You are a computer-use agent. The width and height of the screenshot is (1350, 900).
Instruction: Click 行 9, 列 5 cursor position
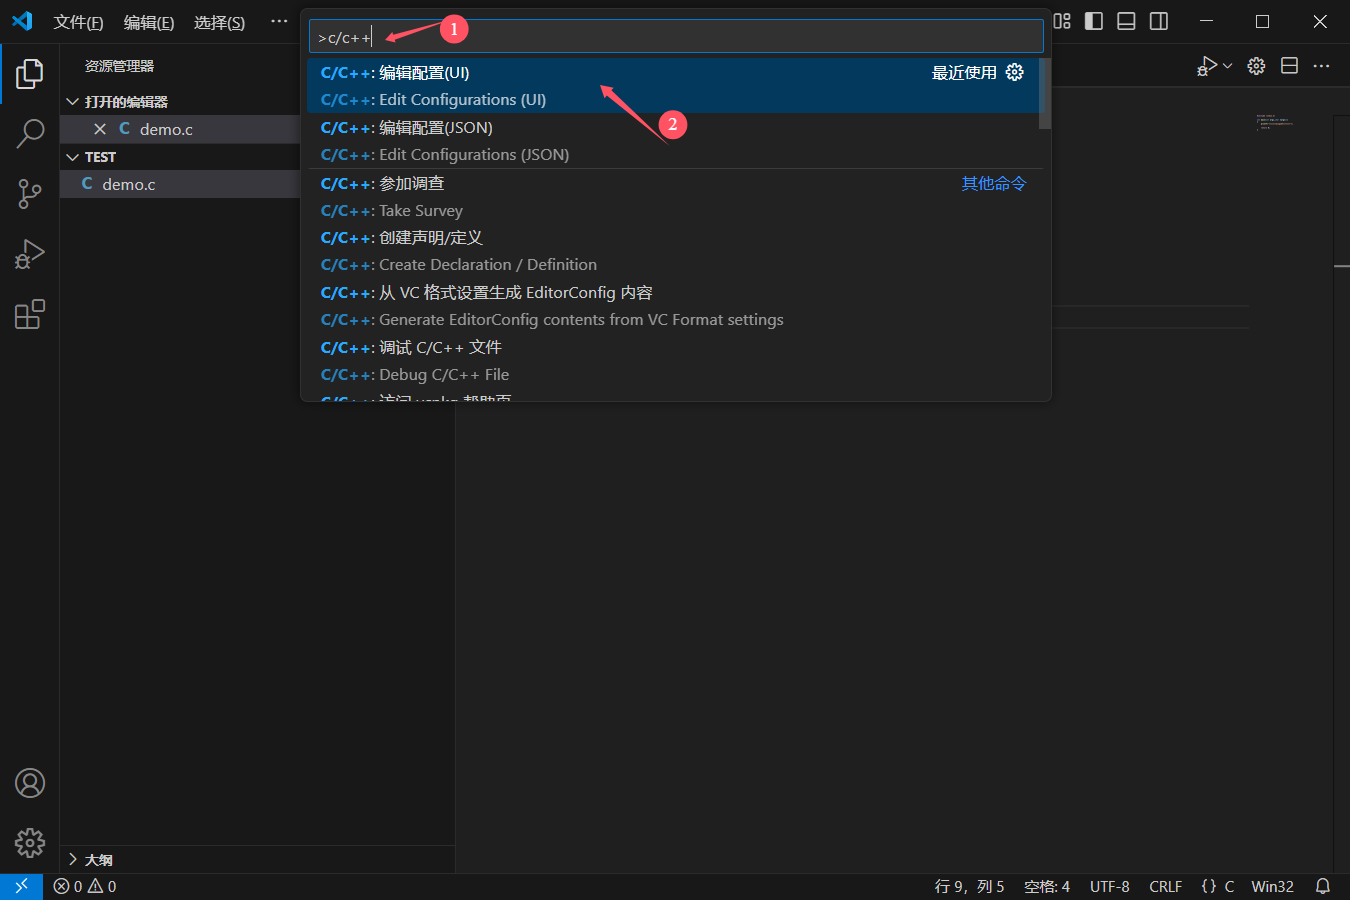point(969,886)
